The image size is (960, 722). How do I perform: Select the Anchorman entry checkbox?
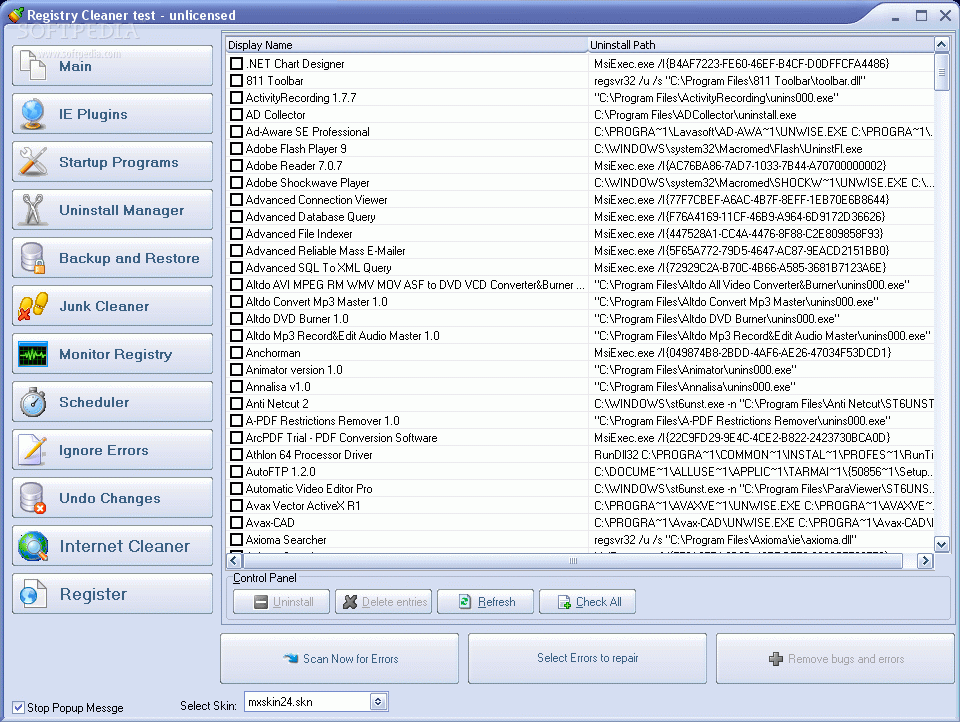click(x=236, y=353)
